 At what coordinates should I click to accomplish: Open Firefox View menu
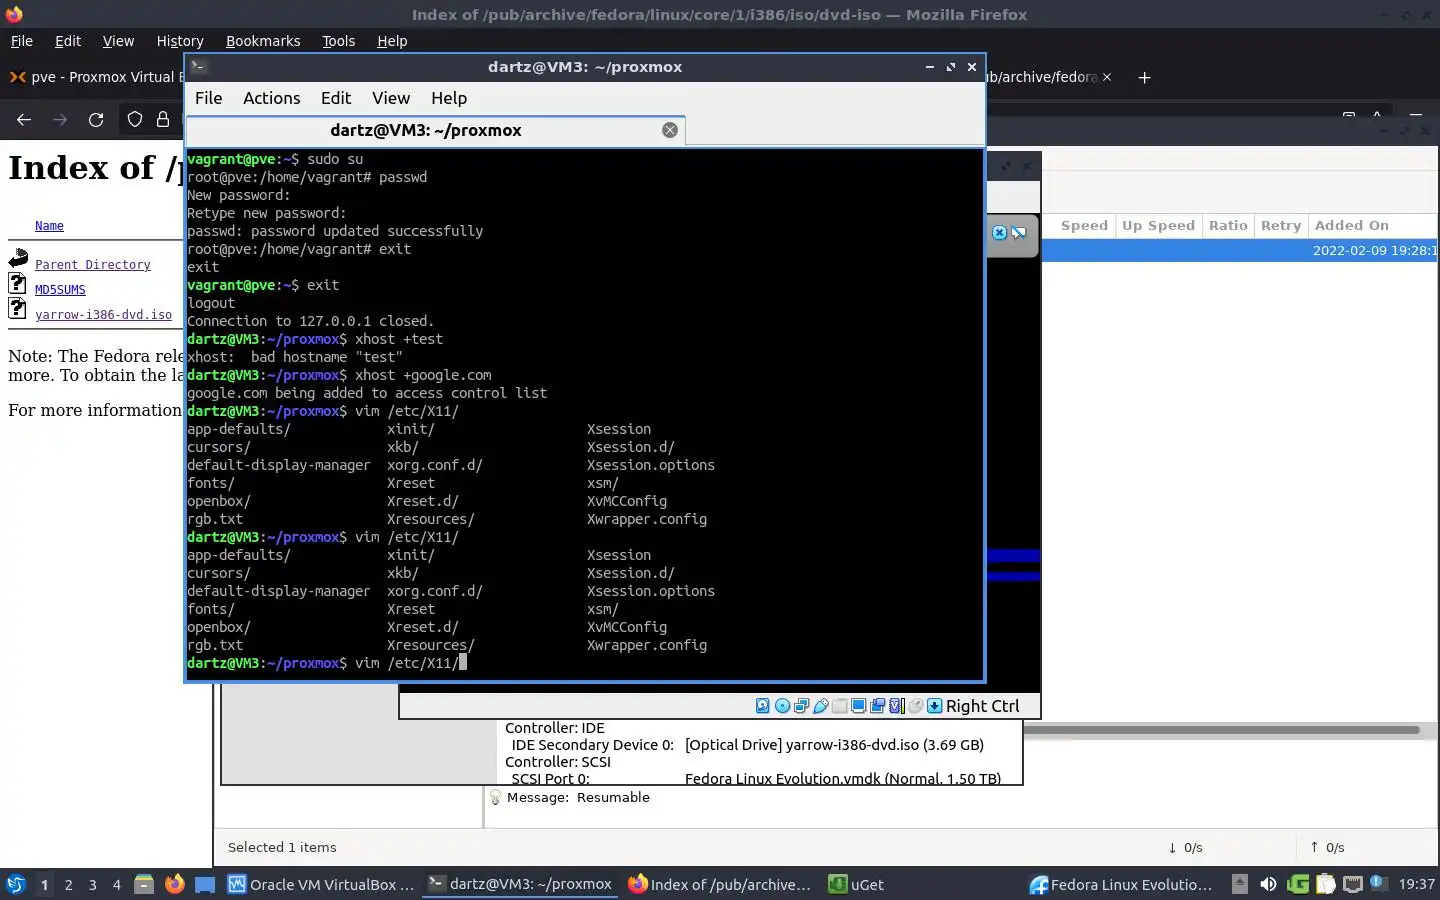click(x=118, y=41)
